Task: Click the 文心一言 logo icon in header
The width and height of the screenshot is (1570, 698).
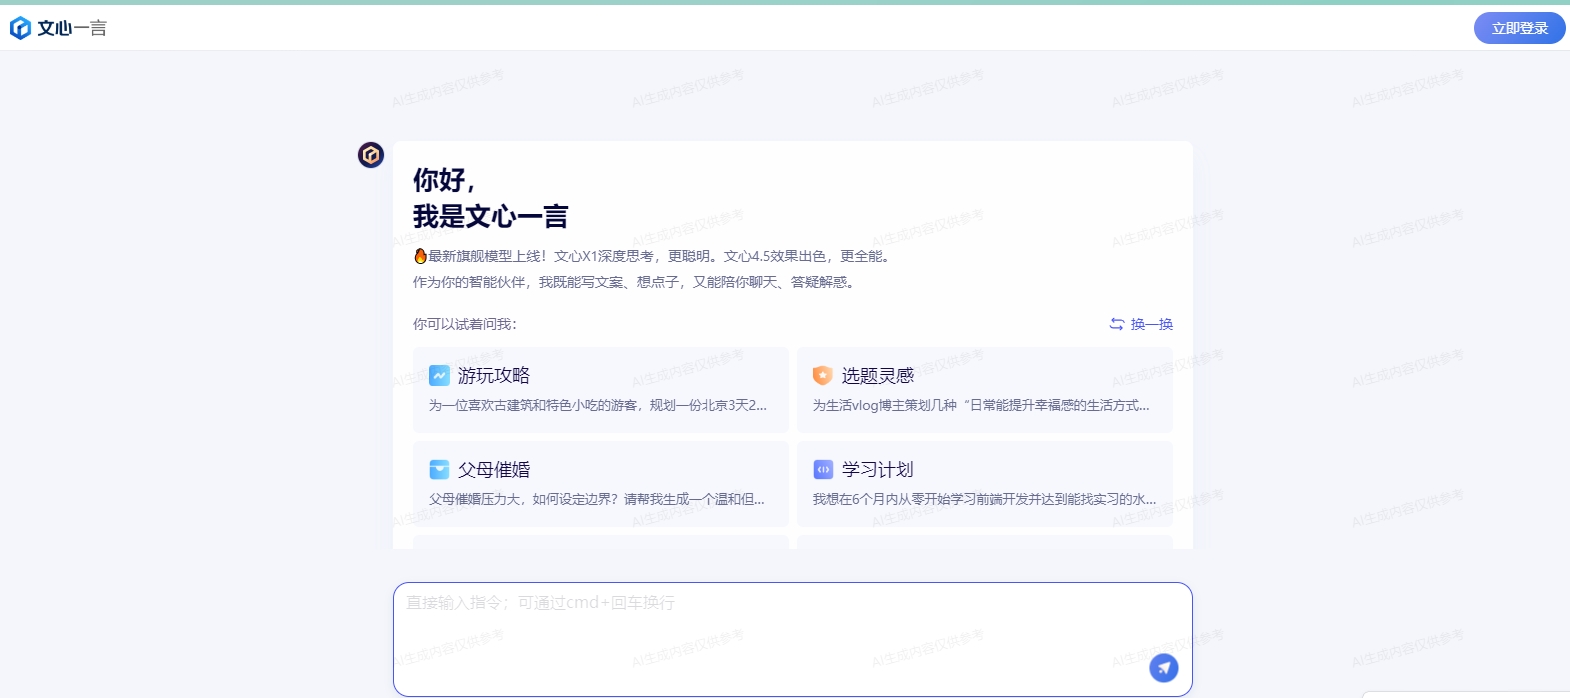Action: pyautogui.click(x=20, y=28)
